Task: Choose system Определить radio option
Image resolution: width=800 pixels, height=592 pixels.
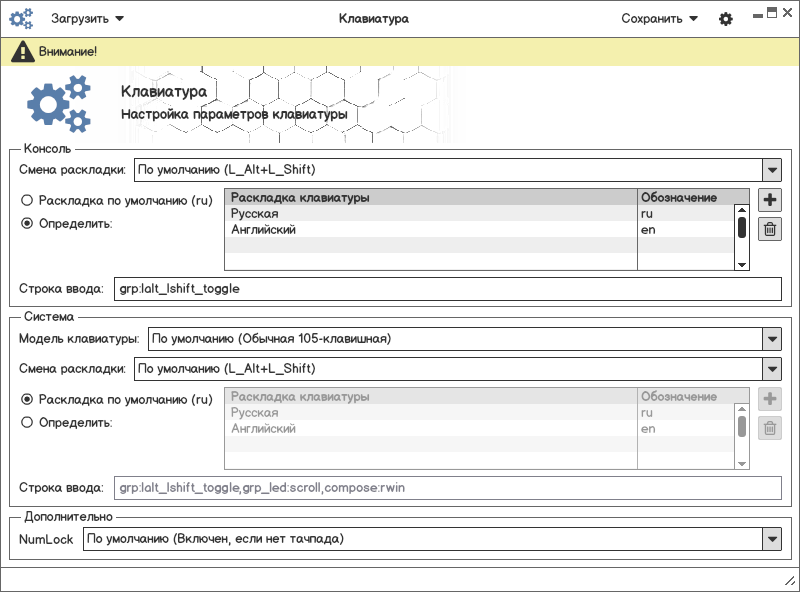Action: pos(27,422)
